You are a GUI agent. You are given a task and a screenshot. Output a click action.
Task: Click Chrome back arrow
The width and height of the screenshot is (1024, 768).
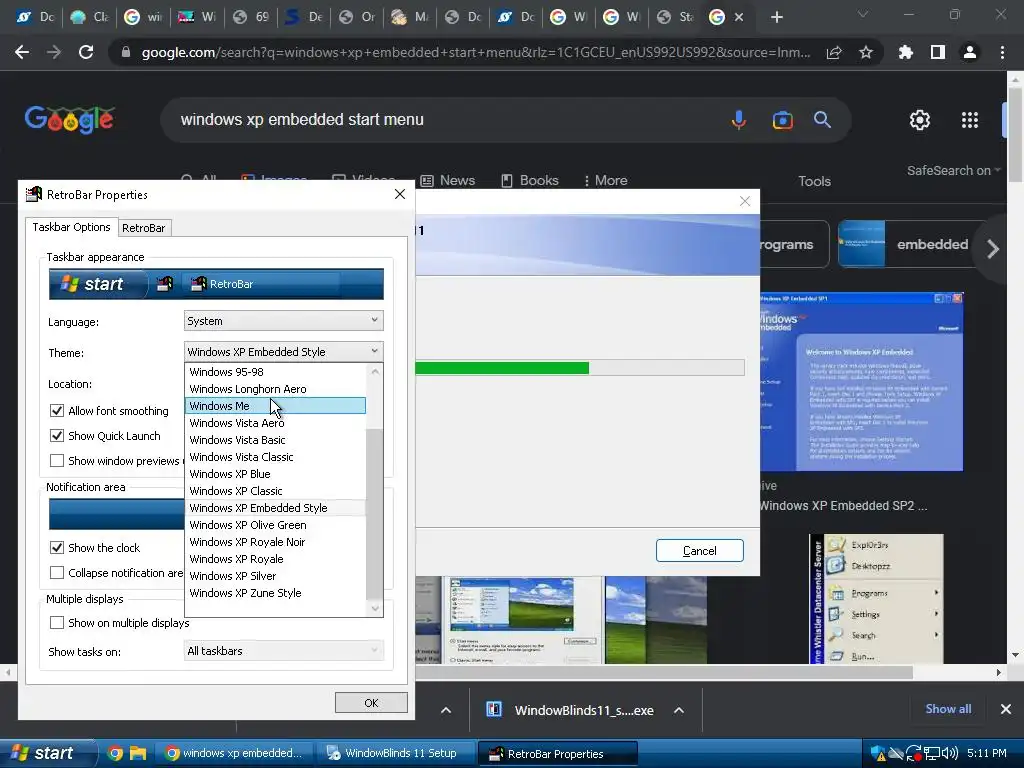click(22, 52)
